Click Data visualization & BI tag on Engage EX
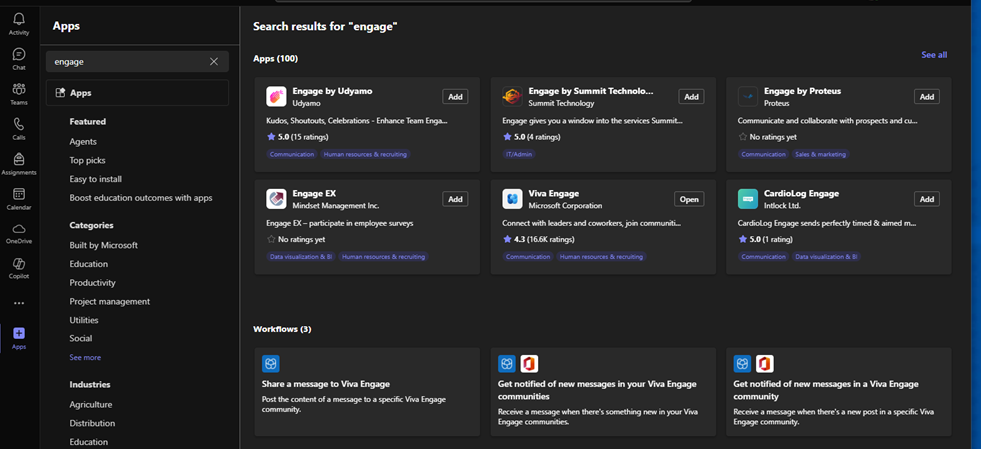The height and width of the screenshot is (449, 981). pos(301,257)
